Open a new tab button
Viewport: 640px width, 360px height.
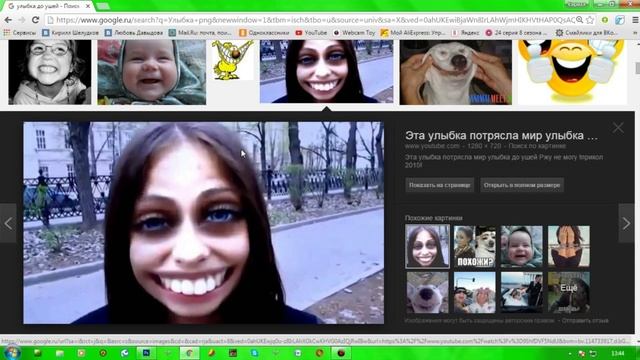tap(103, 6)
